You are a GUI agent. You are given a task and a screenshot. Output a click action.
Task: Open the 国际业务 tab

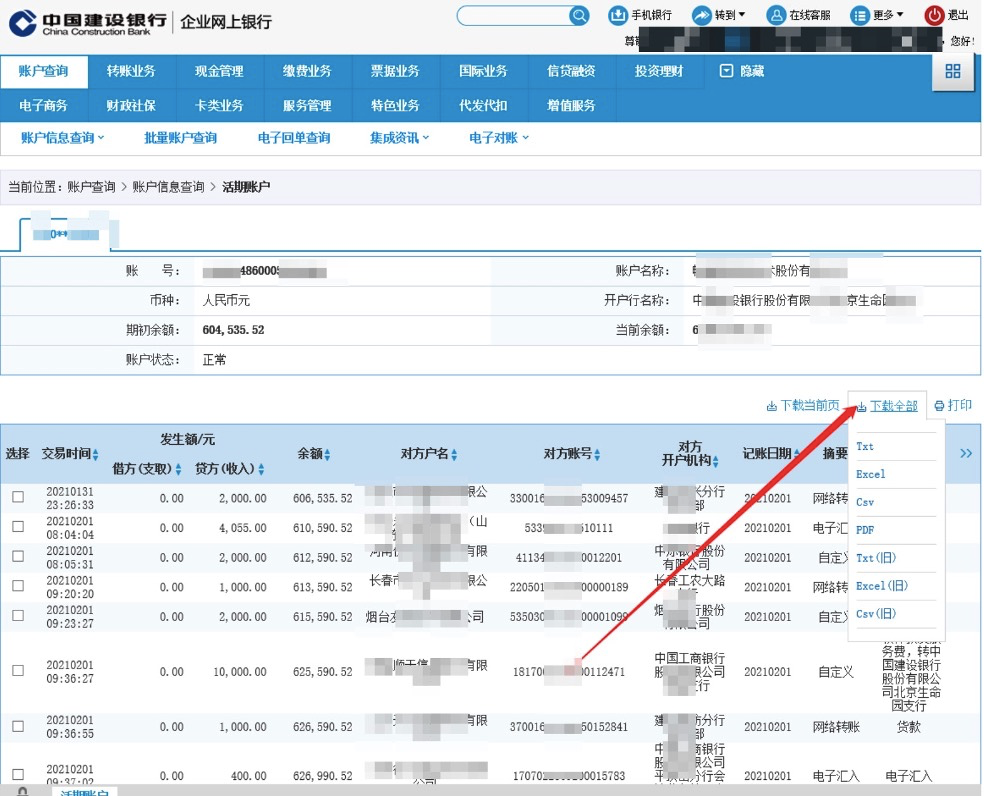pyautogui.click(x=483, y=71)
